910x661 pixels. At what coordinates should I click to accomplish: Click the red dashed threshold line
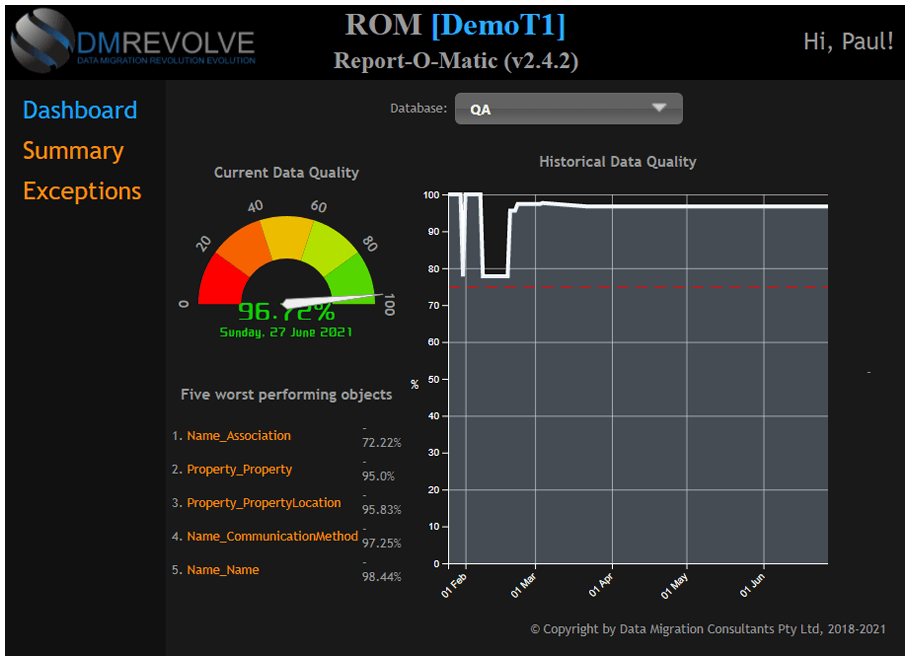coord(640,287)
